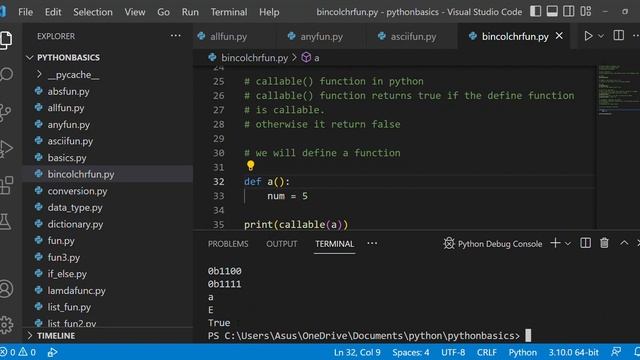Open conversion.py in explorer
The image size is (640, 360).
[x=108, y=191]
